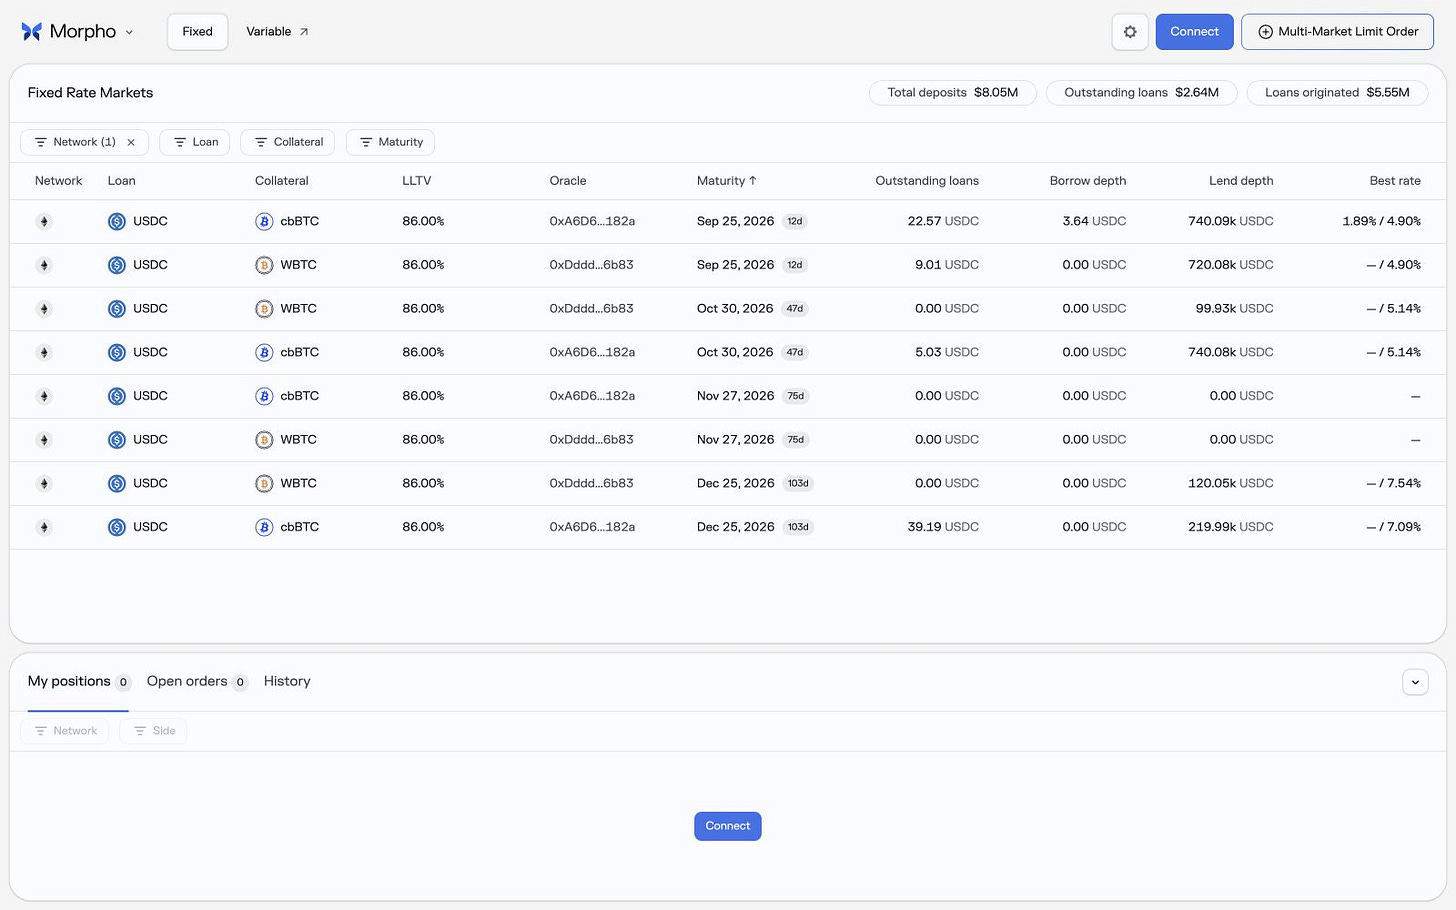Switch to the My positions tab

(78, 682)
